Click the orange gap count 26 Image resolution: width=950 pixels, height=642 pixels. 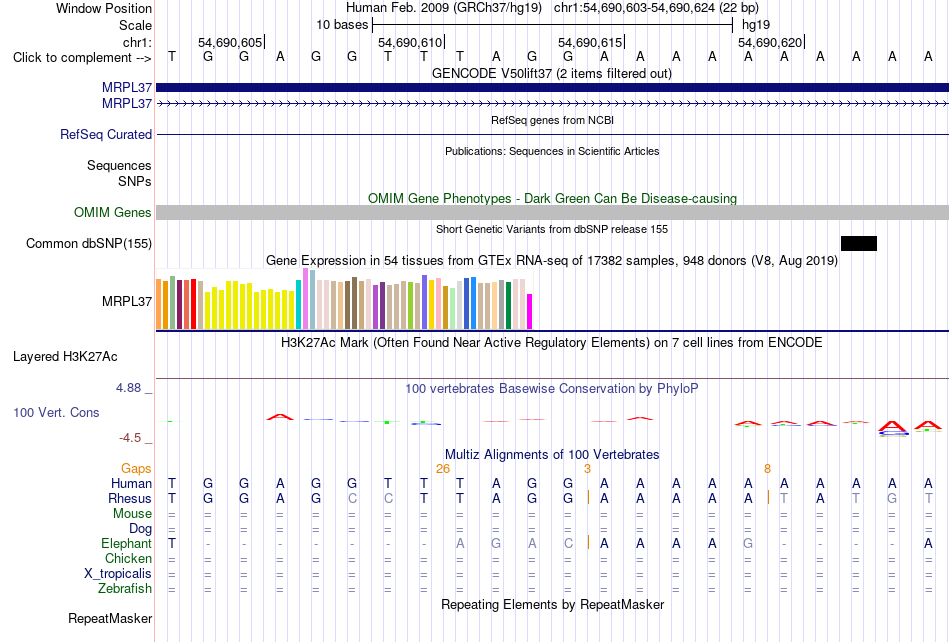tap(443, 469)
